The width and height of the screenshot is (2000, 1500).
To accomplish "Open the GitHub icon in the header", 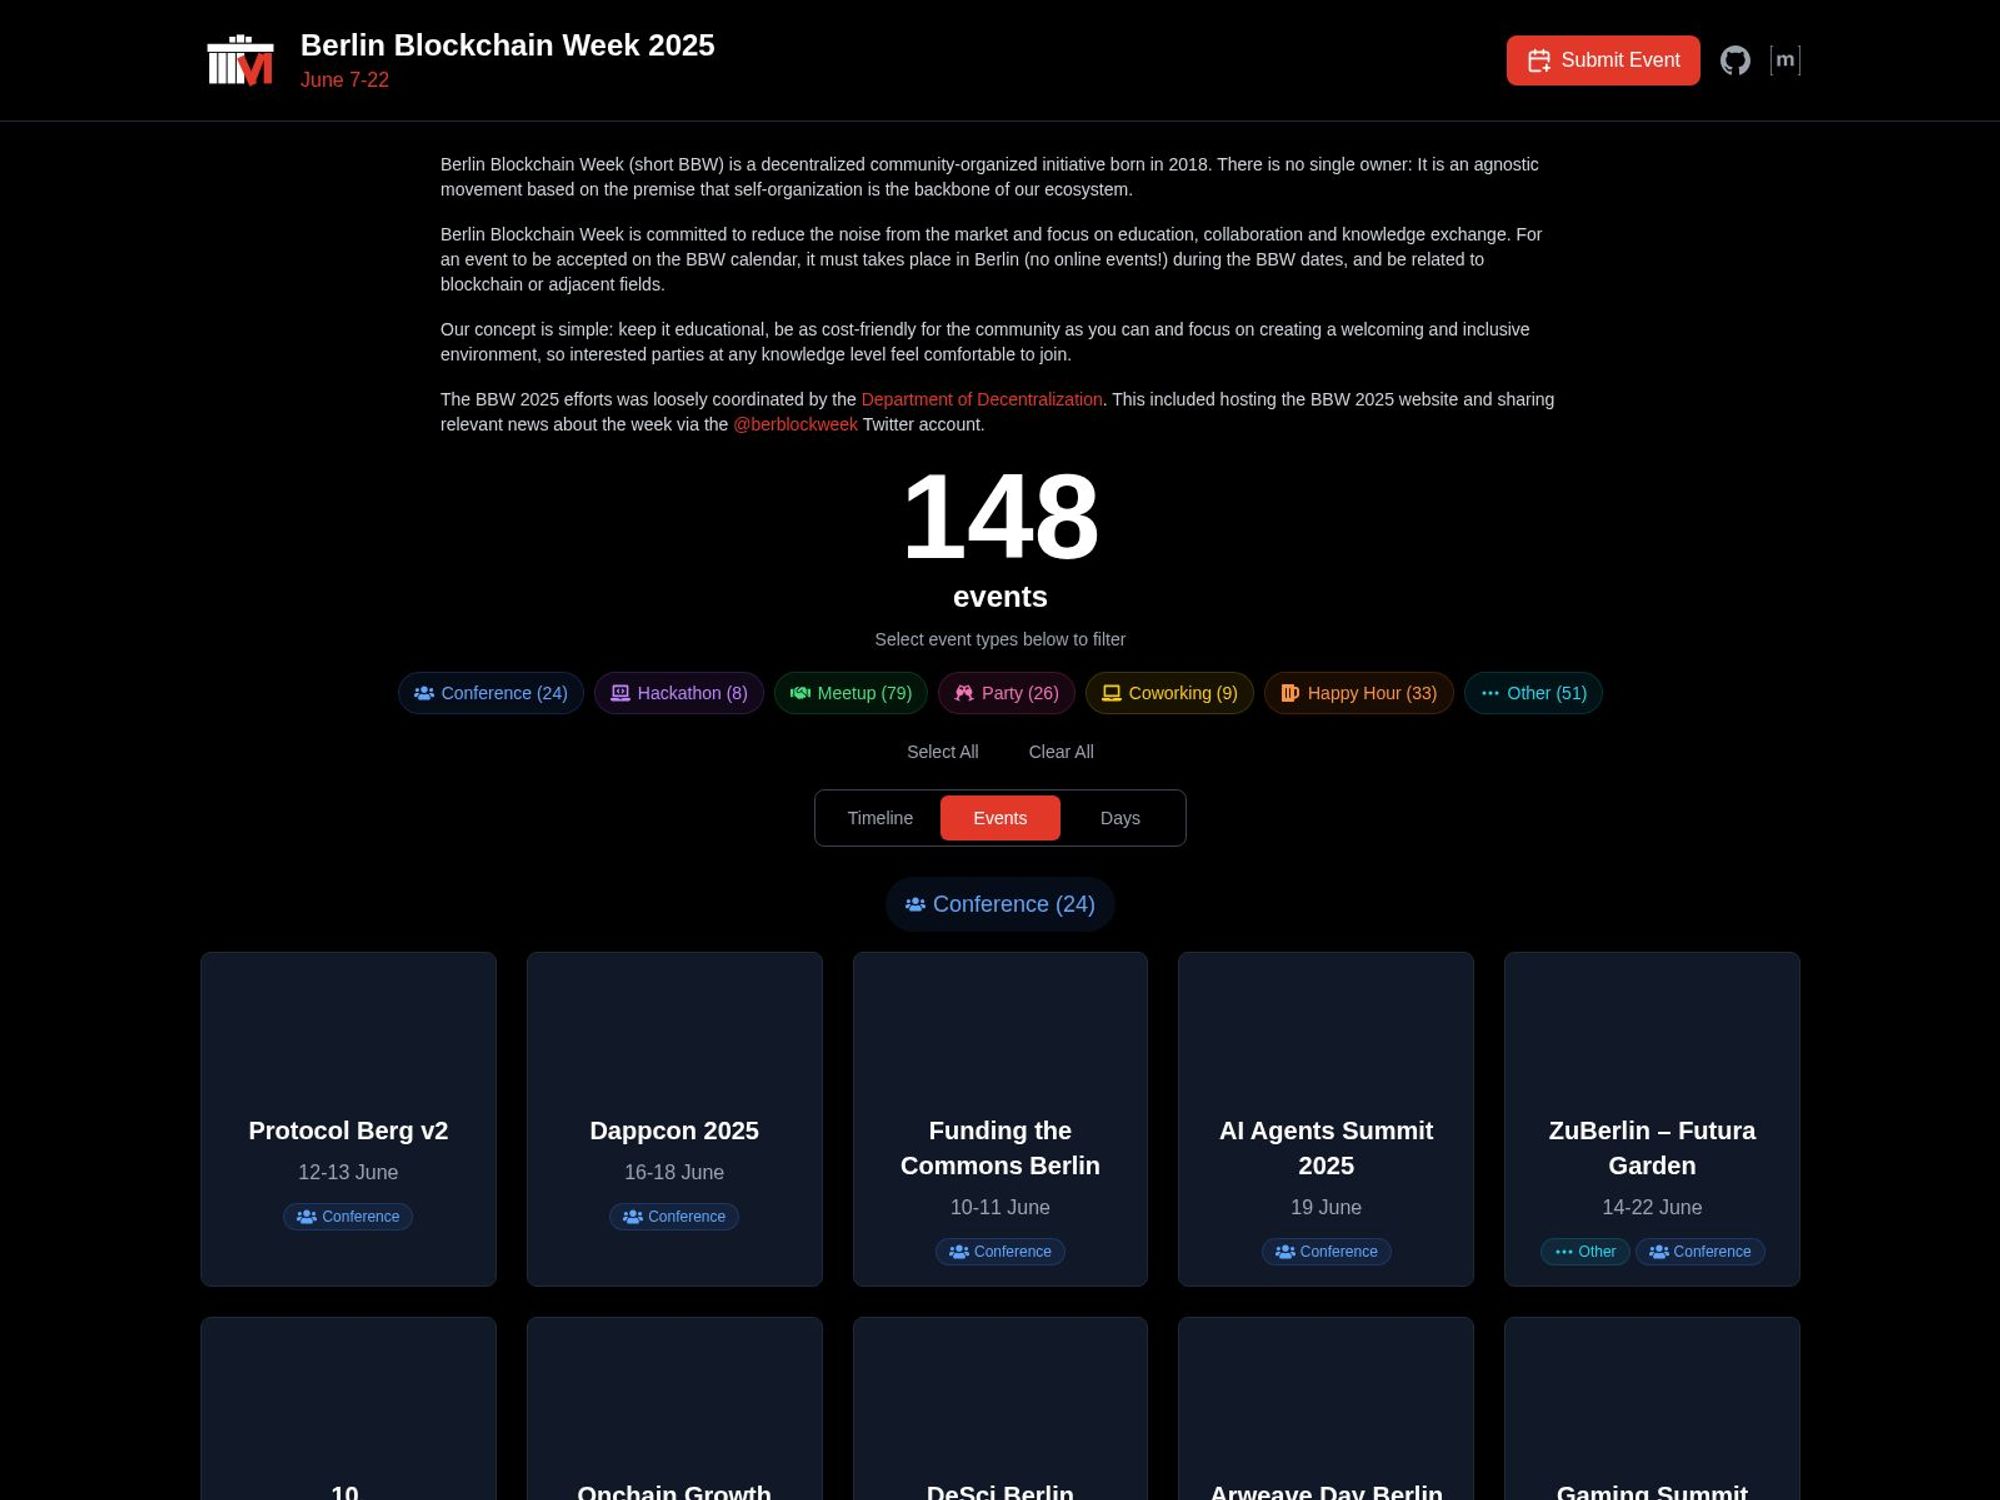I will (x=1737, y=60).
